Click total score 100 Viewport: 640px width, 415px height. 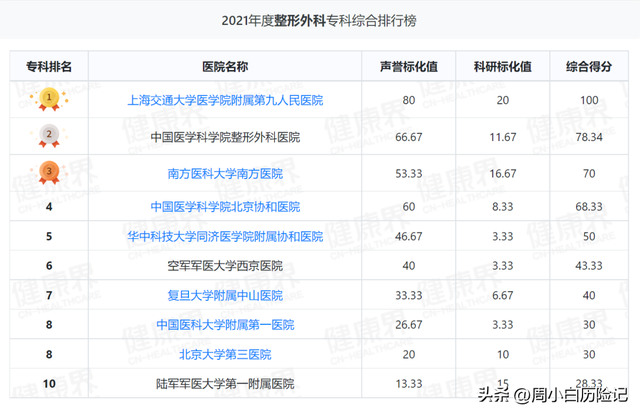[589, 100]
